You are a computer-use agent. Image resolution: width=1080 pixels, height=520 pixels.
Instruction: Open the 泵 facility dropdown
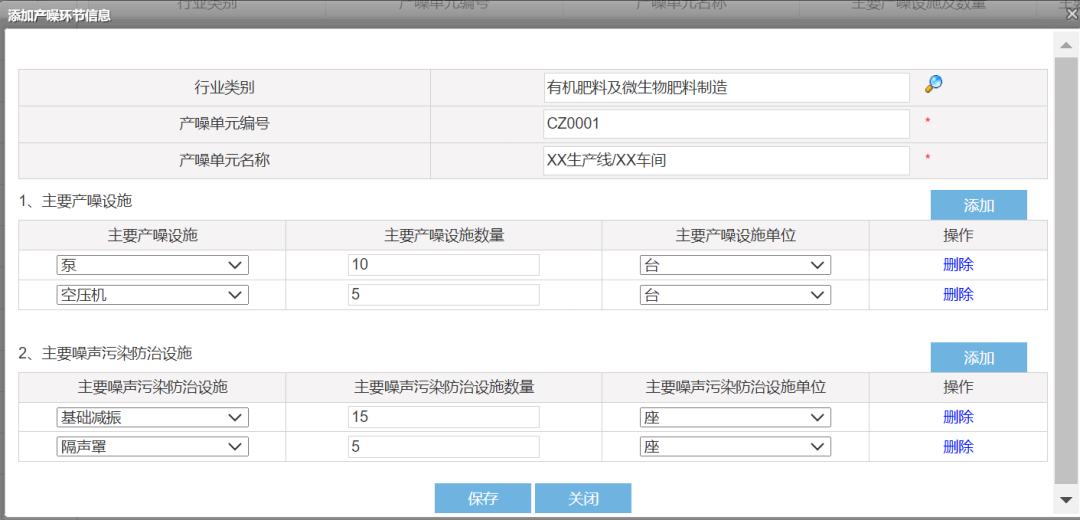[x=152, y=265]
